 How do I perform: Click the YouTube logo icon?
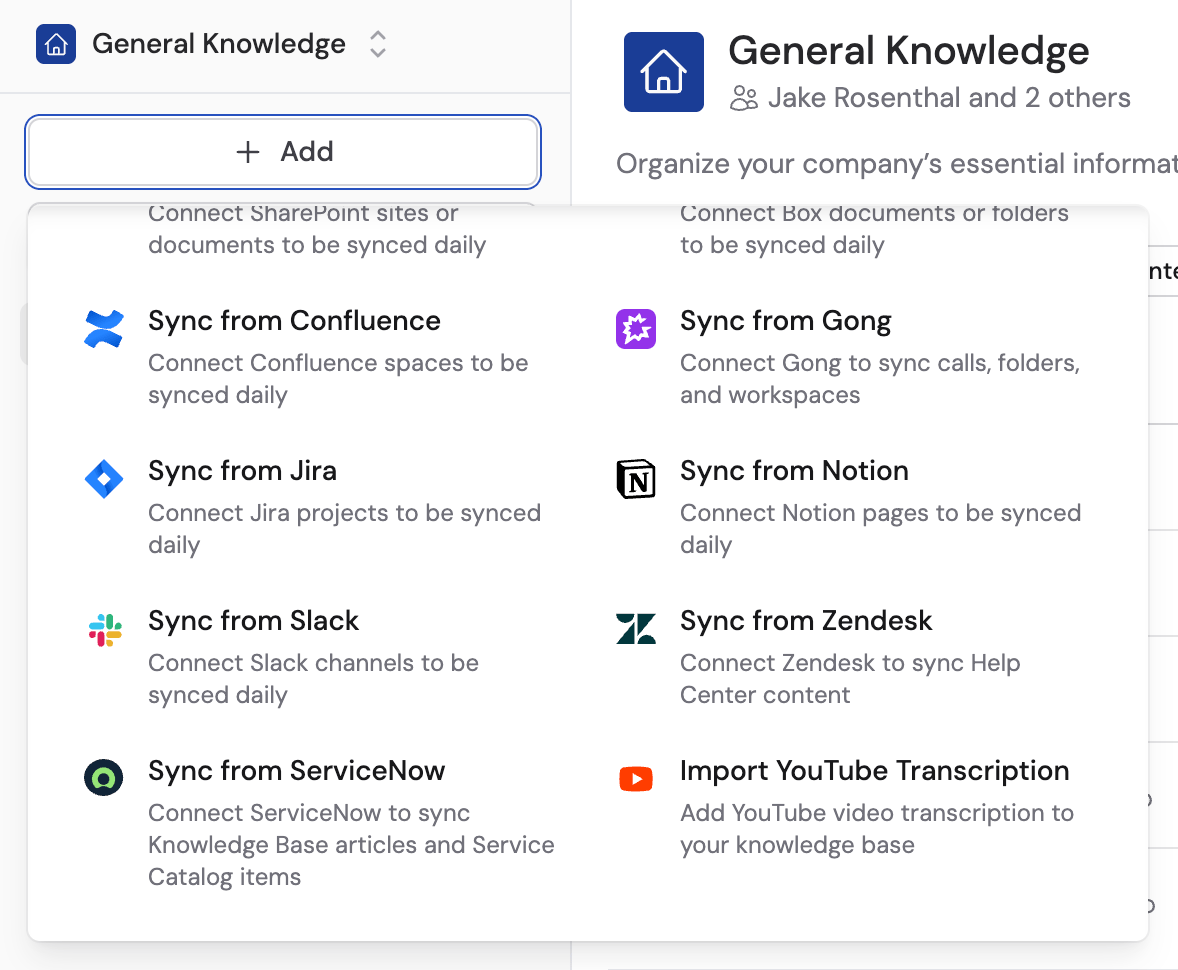click(x=636, y=779)
